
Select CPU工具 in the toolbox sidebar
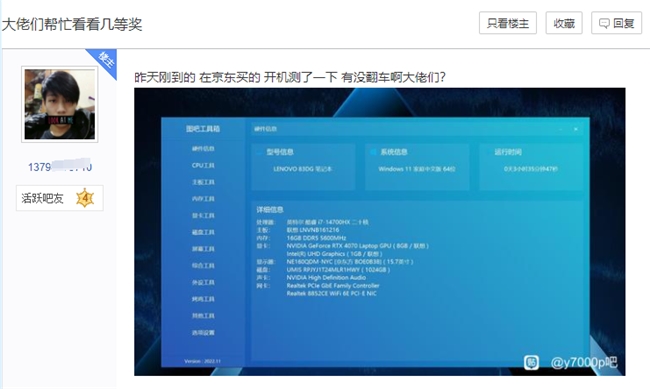coord(203,165)
